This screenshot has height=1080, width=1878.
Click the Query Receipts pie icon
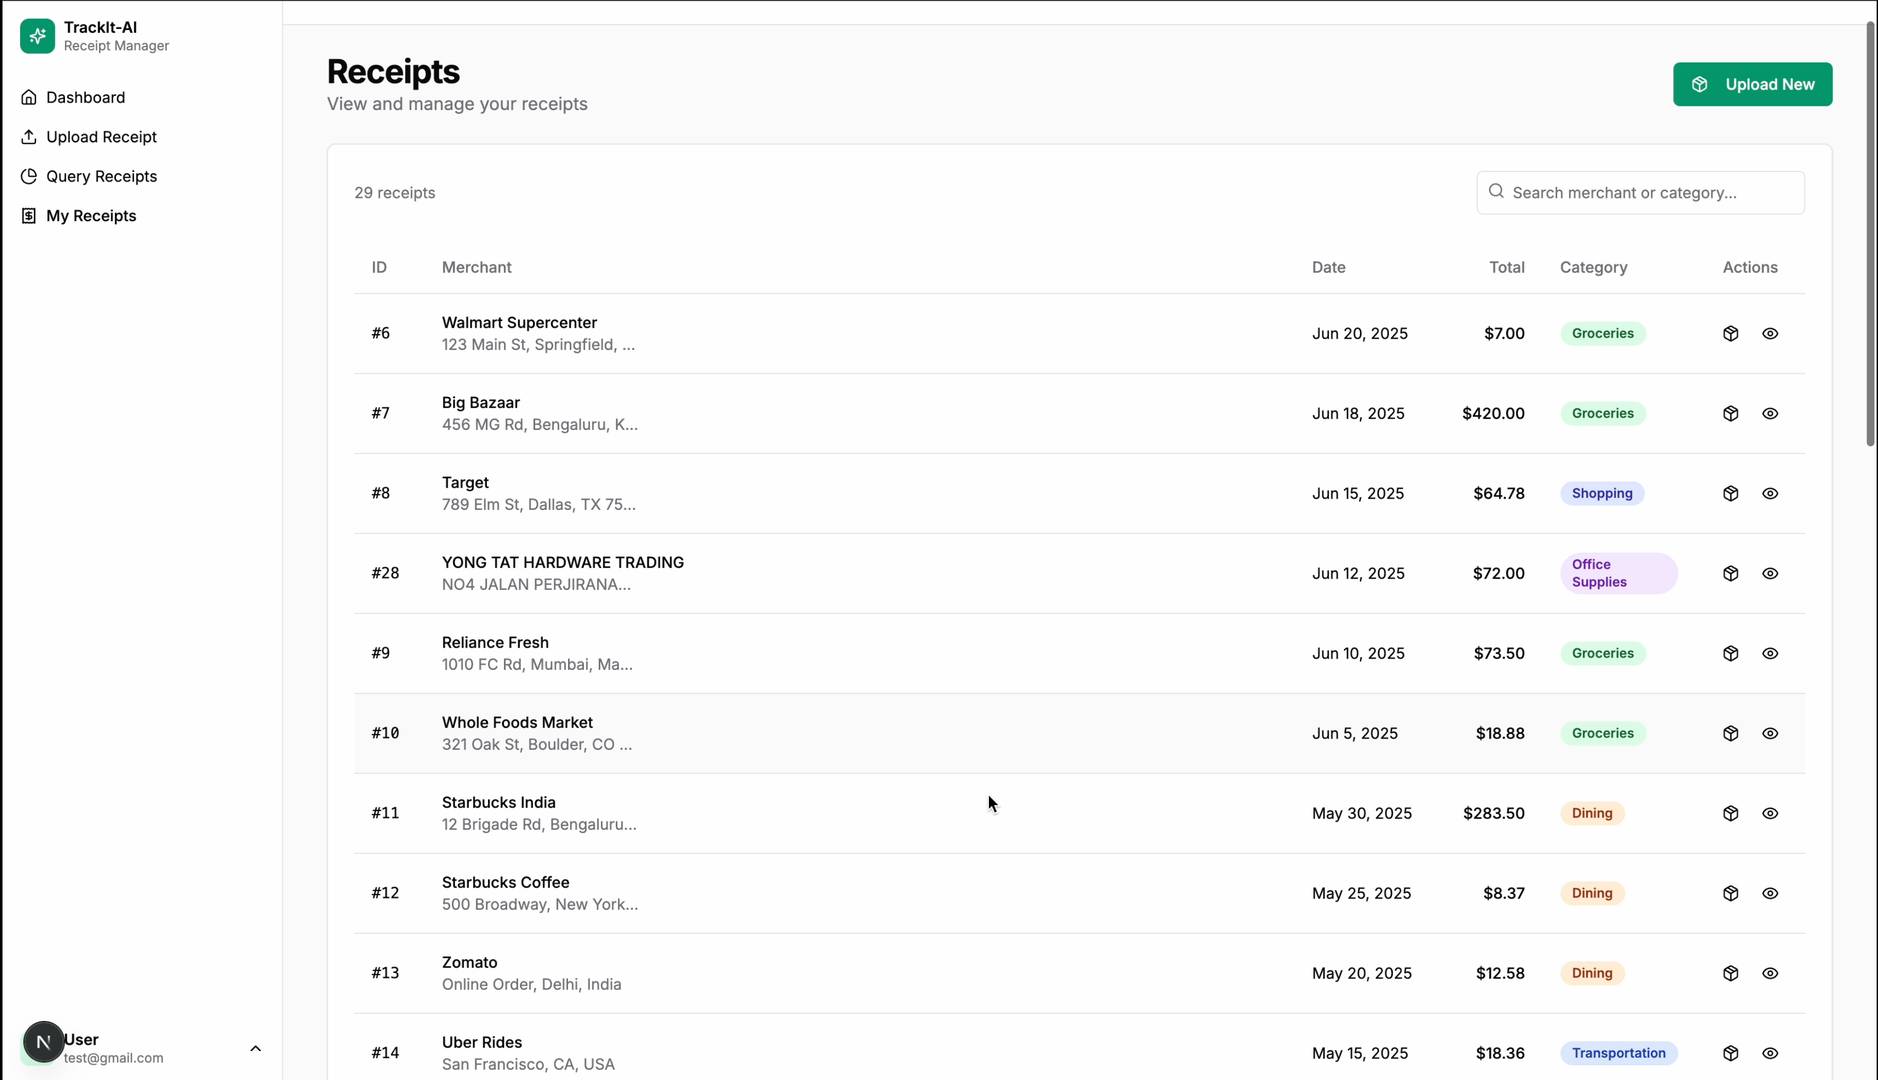(29, 176)
